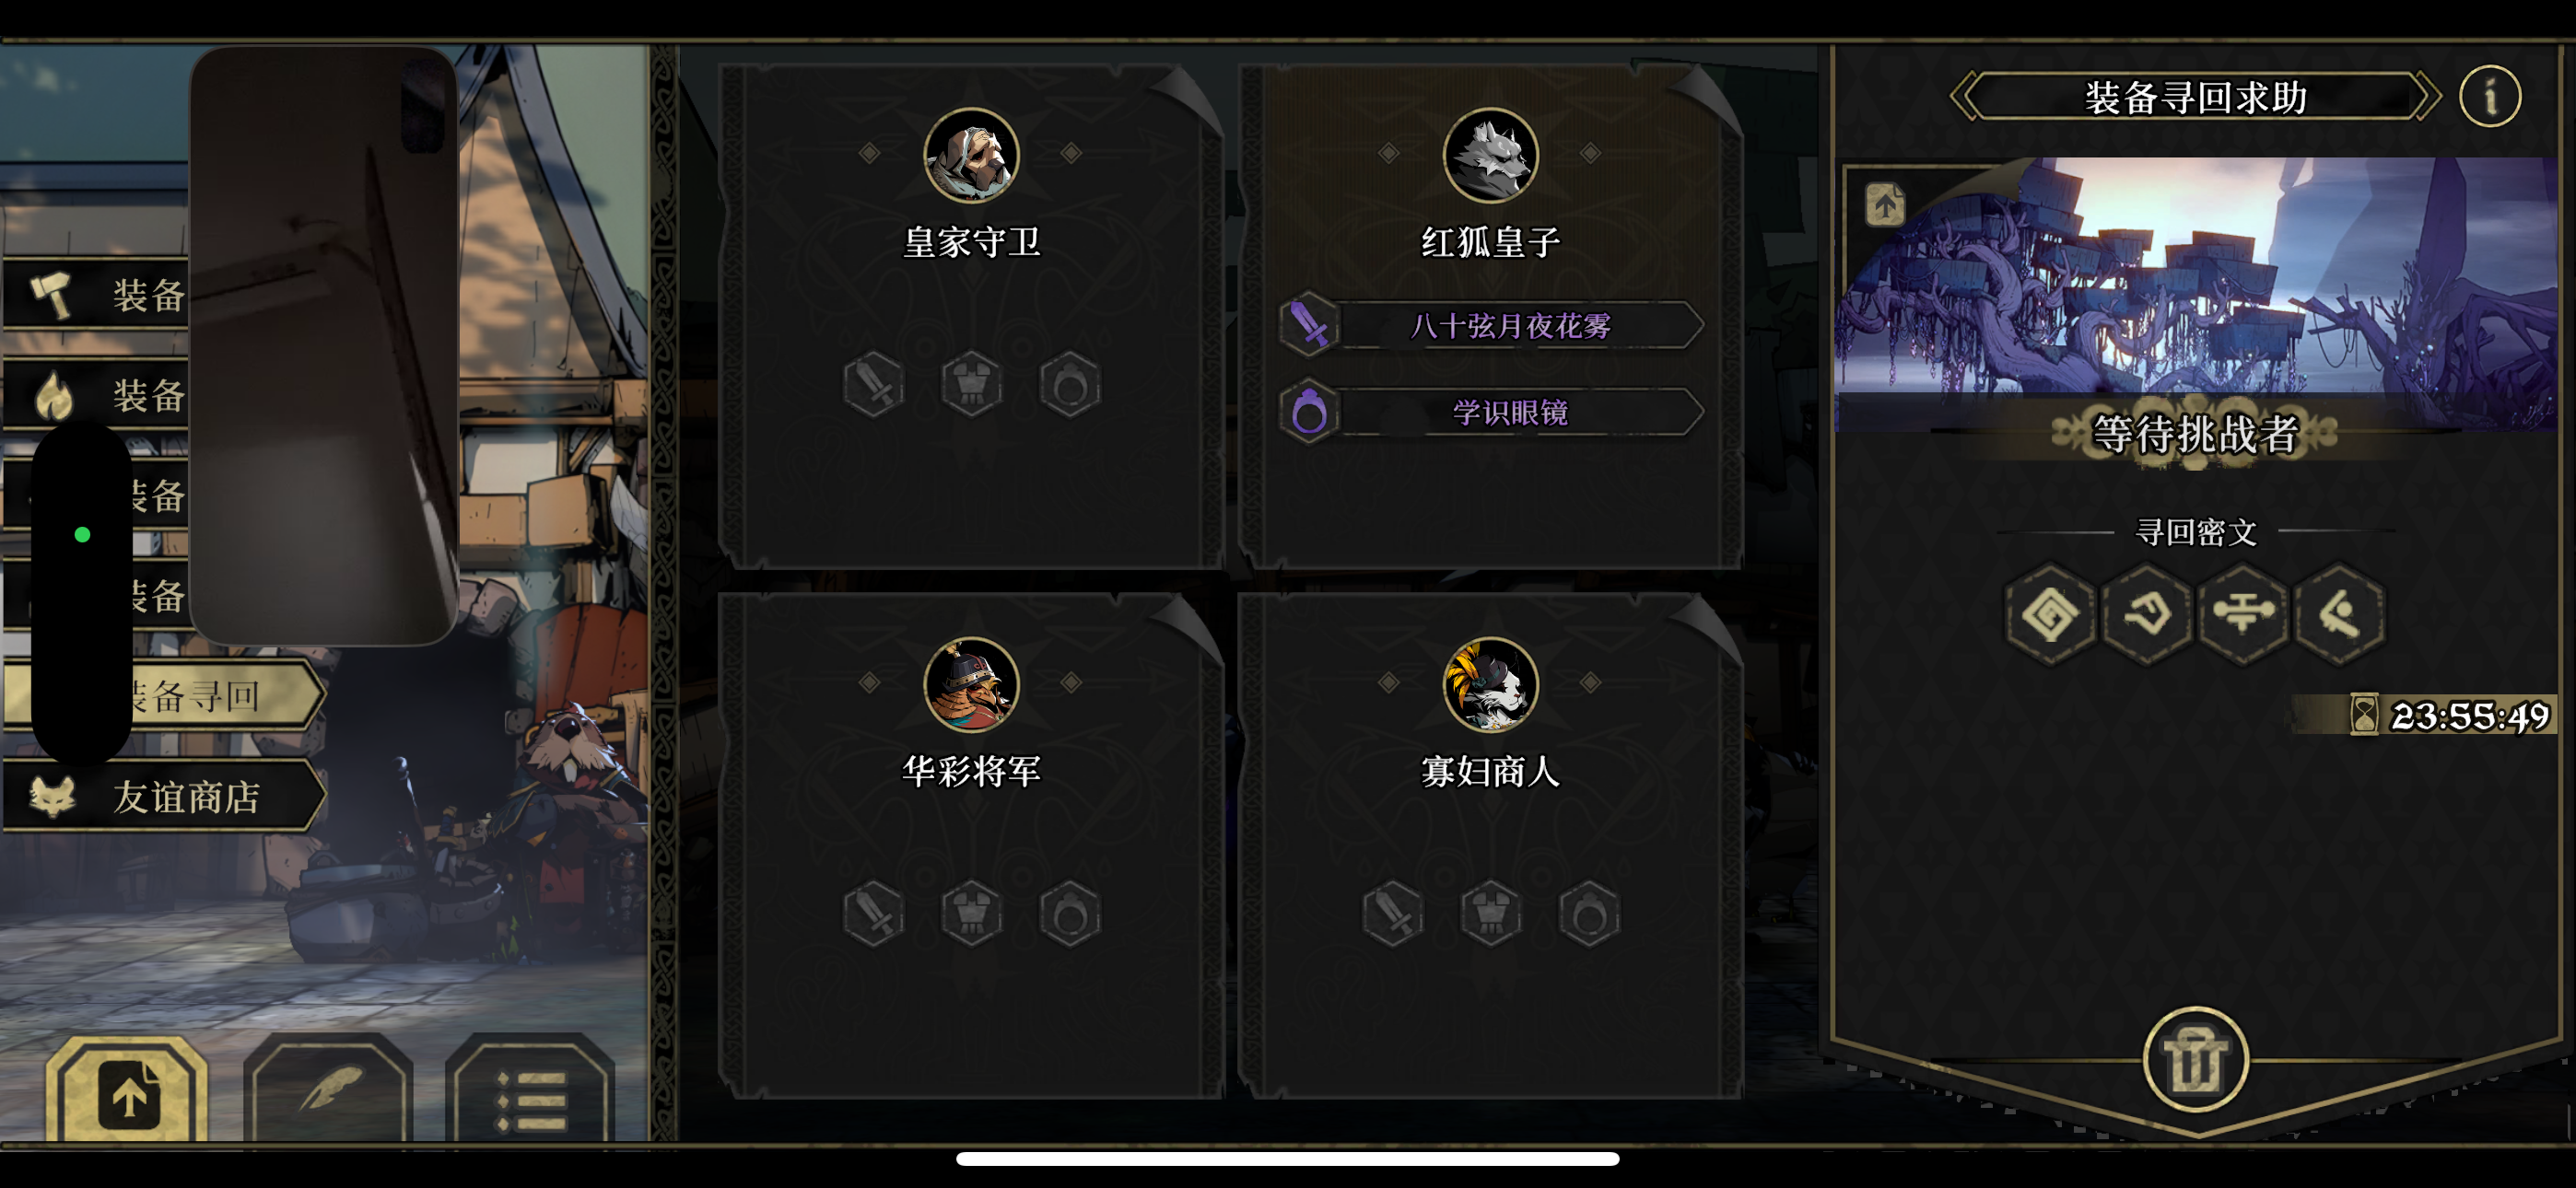Image resolution: width=2576 pixels, height=1188 pixels.
Task: Open the 友谊商店 menu item
Action: click(x=164, y=796)
